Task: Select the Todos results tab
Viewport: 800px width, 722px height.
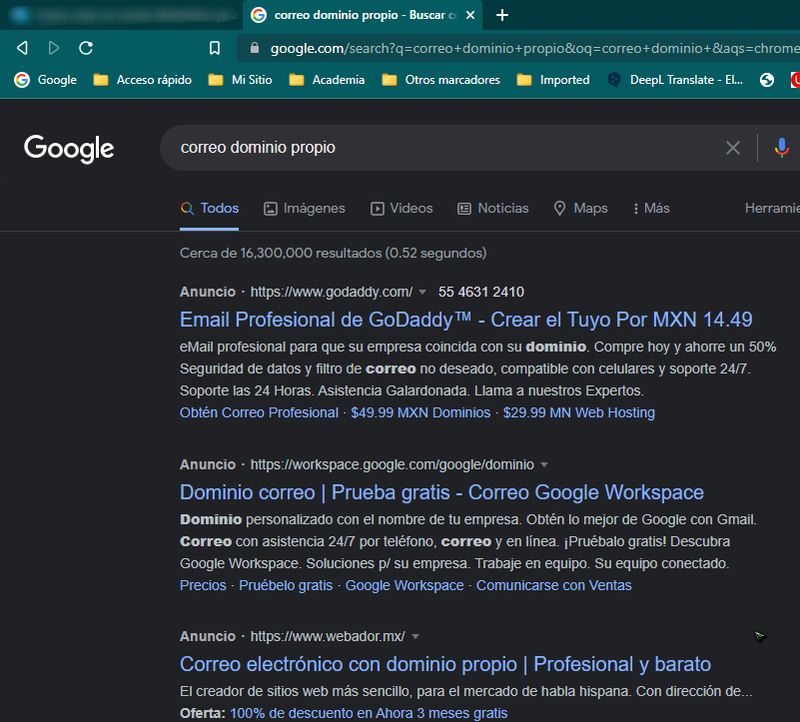Action: (209, 208)
